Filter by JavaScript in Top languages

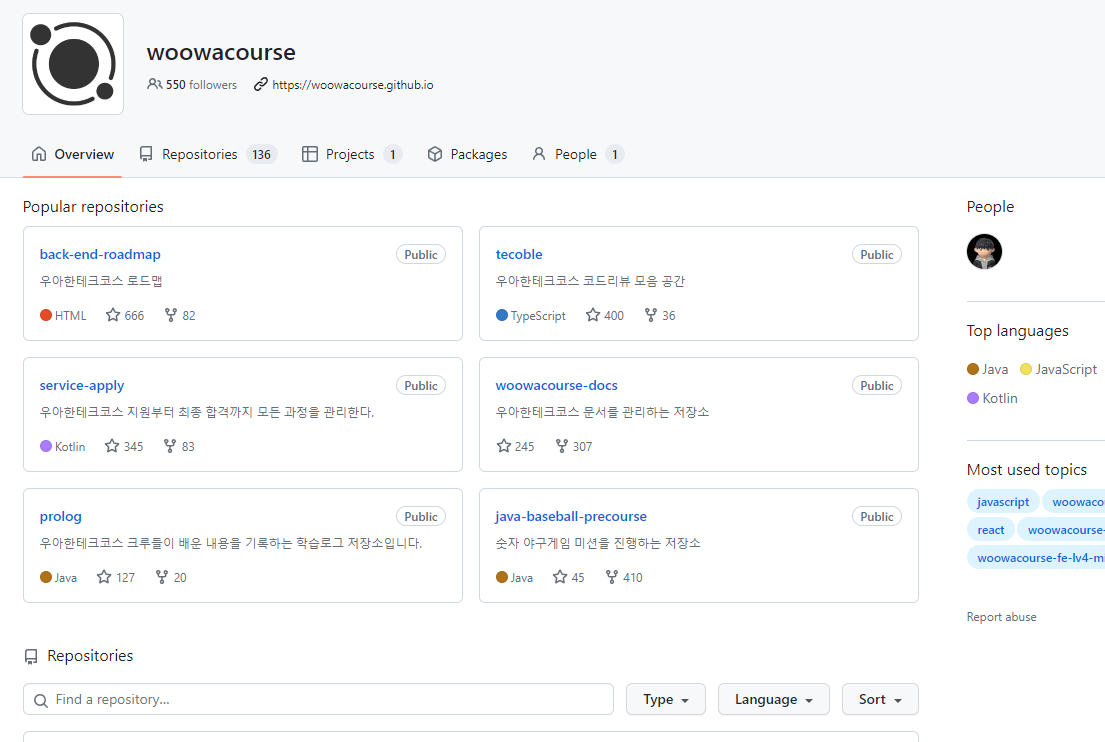1058,369
